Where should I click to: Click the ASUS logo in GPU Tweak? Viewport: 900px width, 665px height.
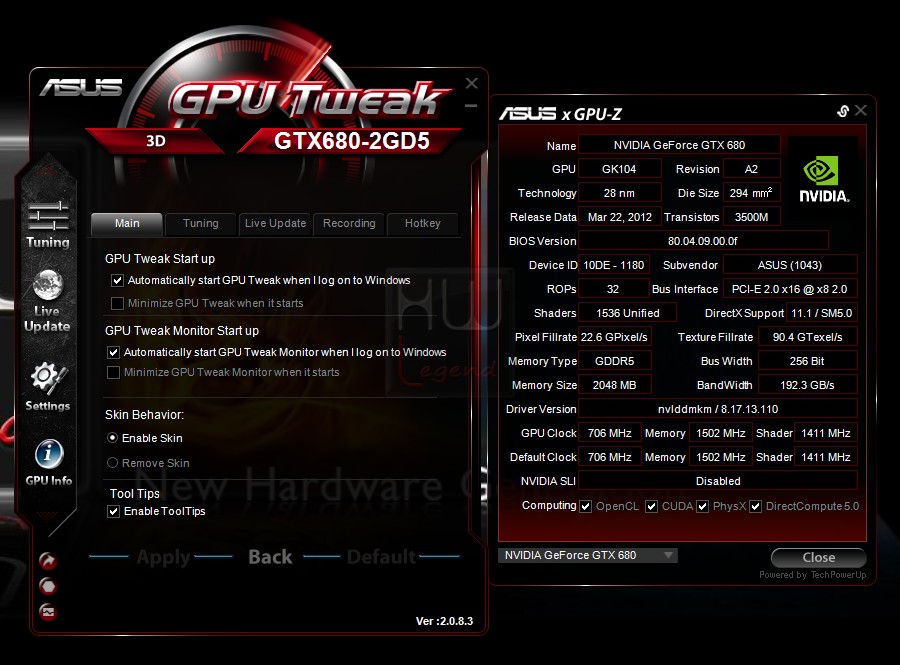pyautogui.click(x=81, y=87)
